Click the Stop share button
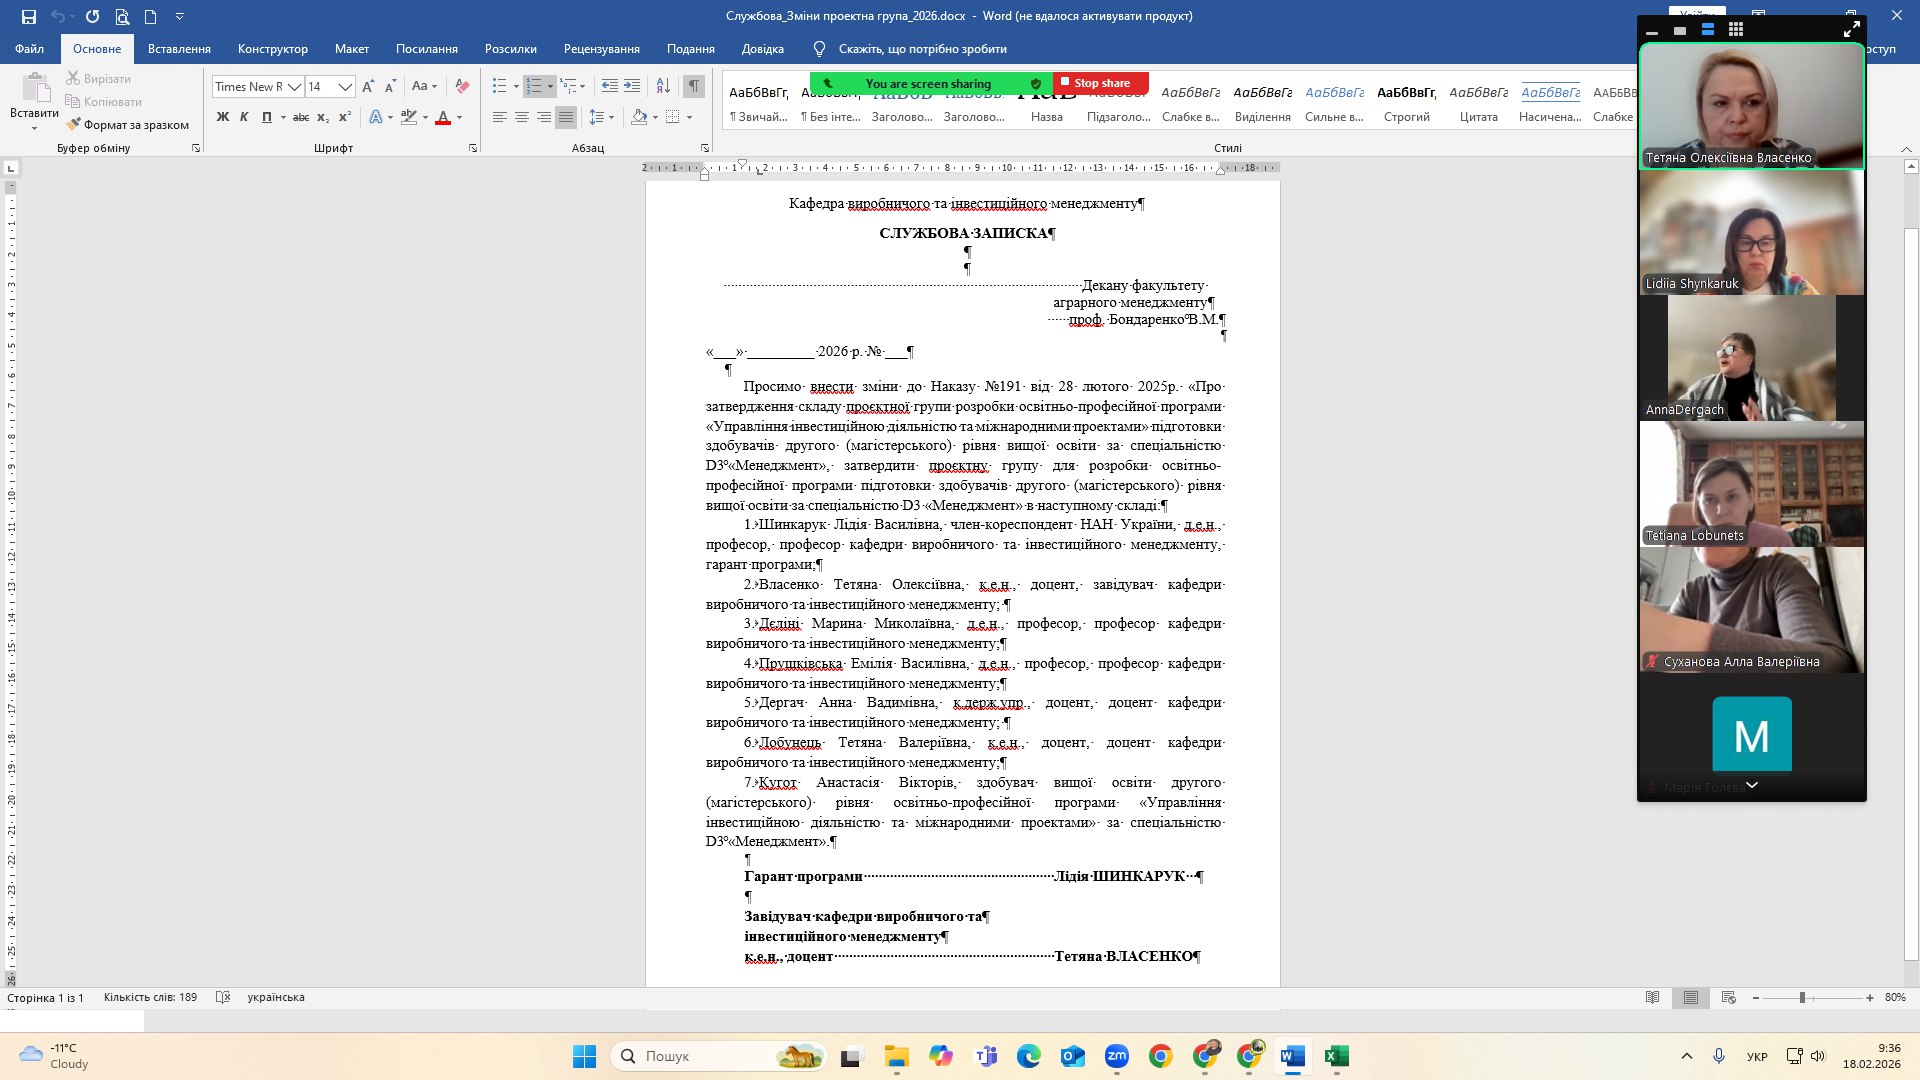The width and height of the screenshot is (1920, 1080). tap(1102, 84)
